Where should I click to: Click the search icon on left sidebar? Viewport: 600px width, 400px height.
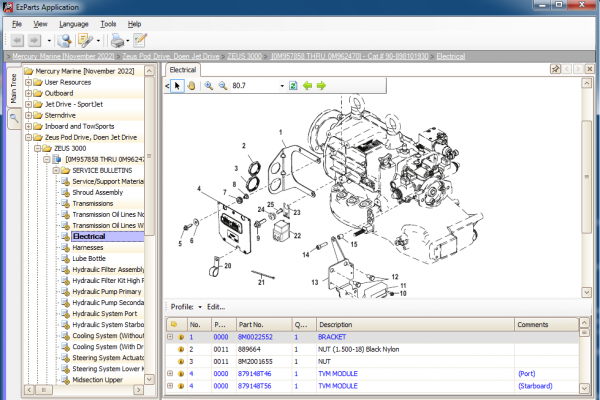coord(14,118)
